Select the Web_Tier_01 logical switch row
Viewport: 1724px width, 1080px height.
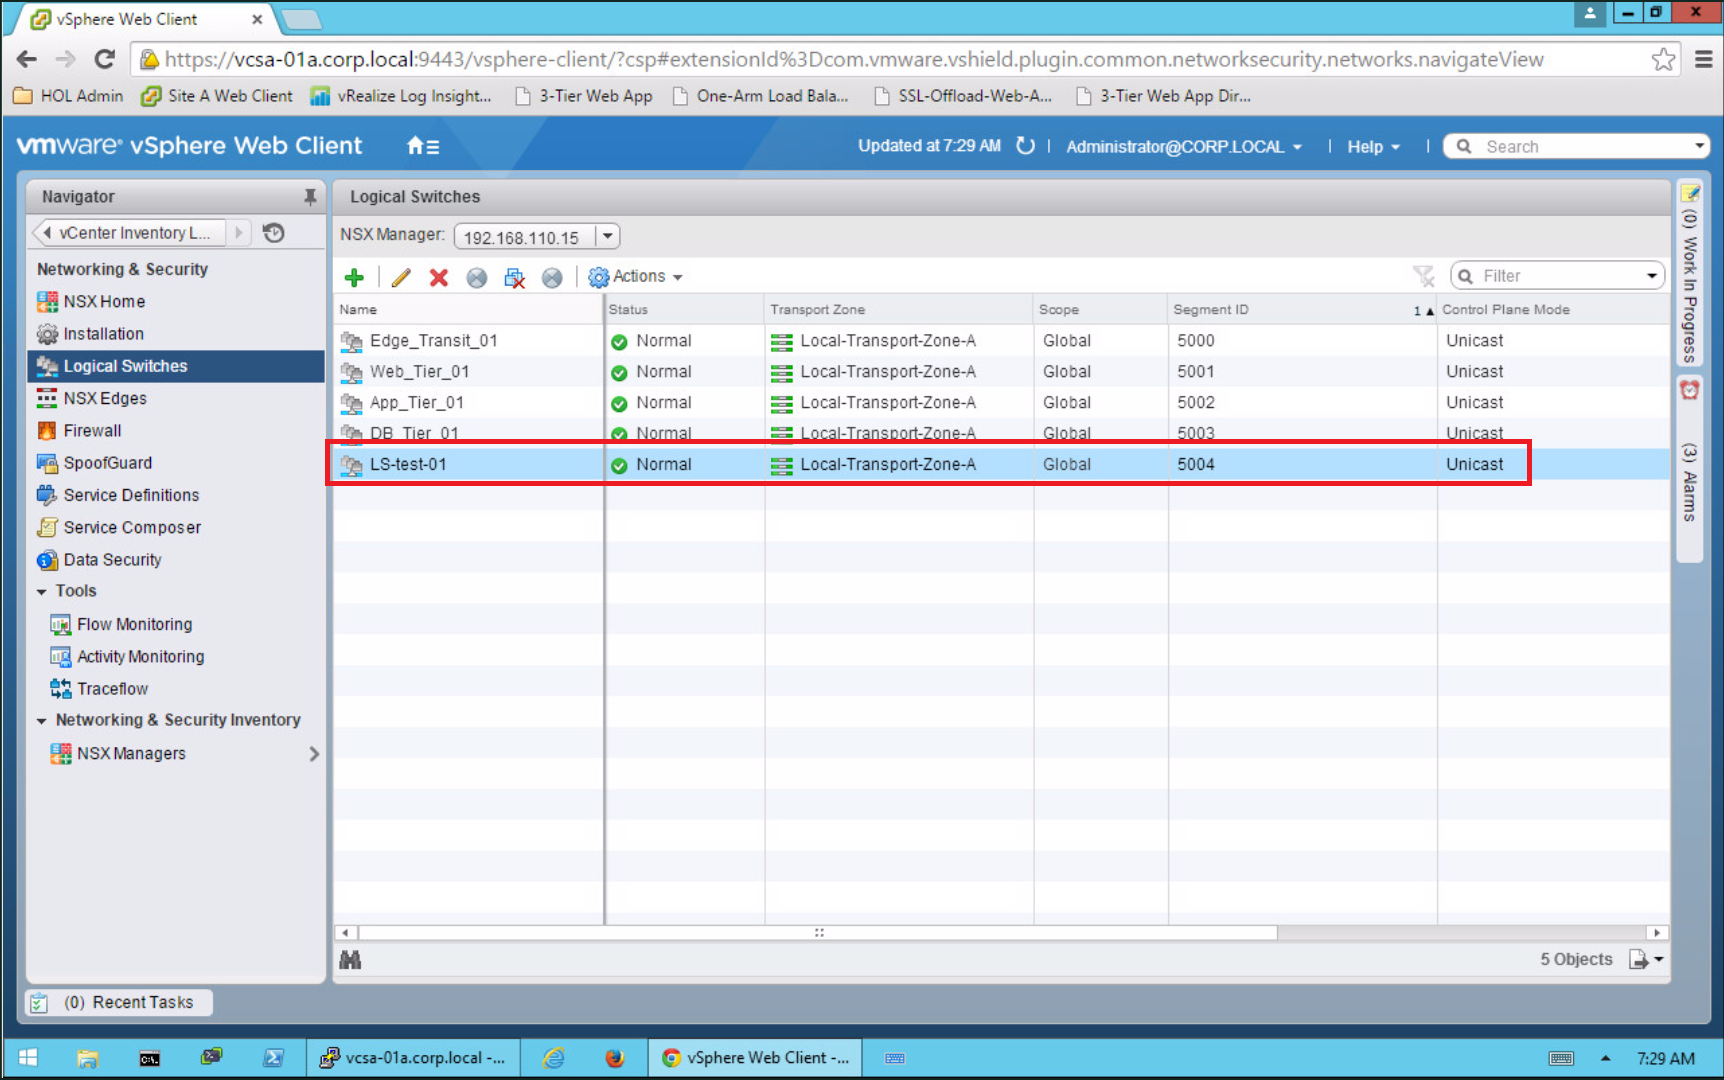click(x=1001, y=372)
